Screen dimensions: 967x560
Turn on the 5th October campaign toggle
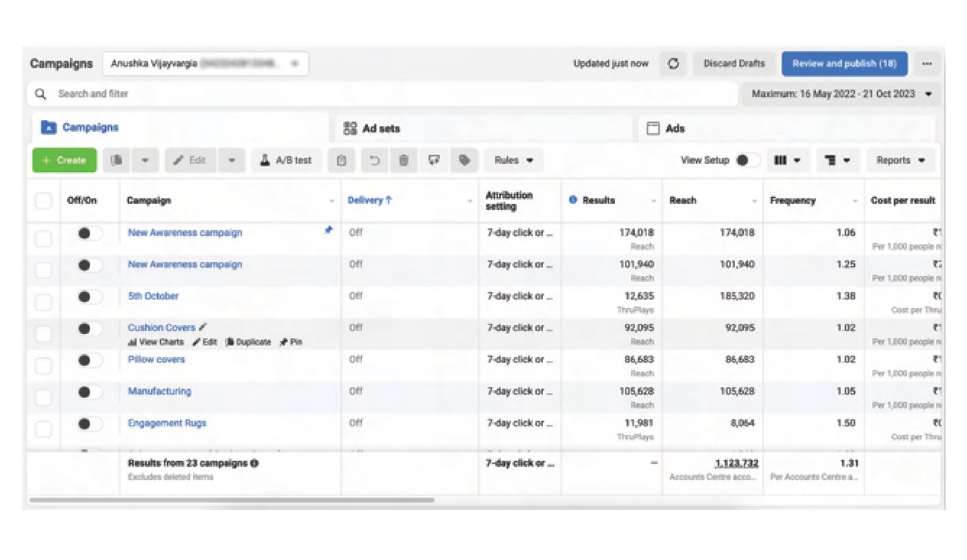tap(89, 297)
